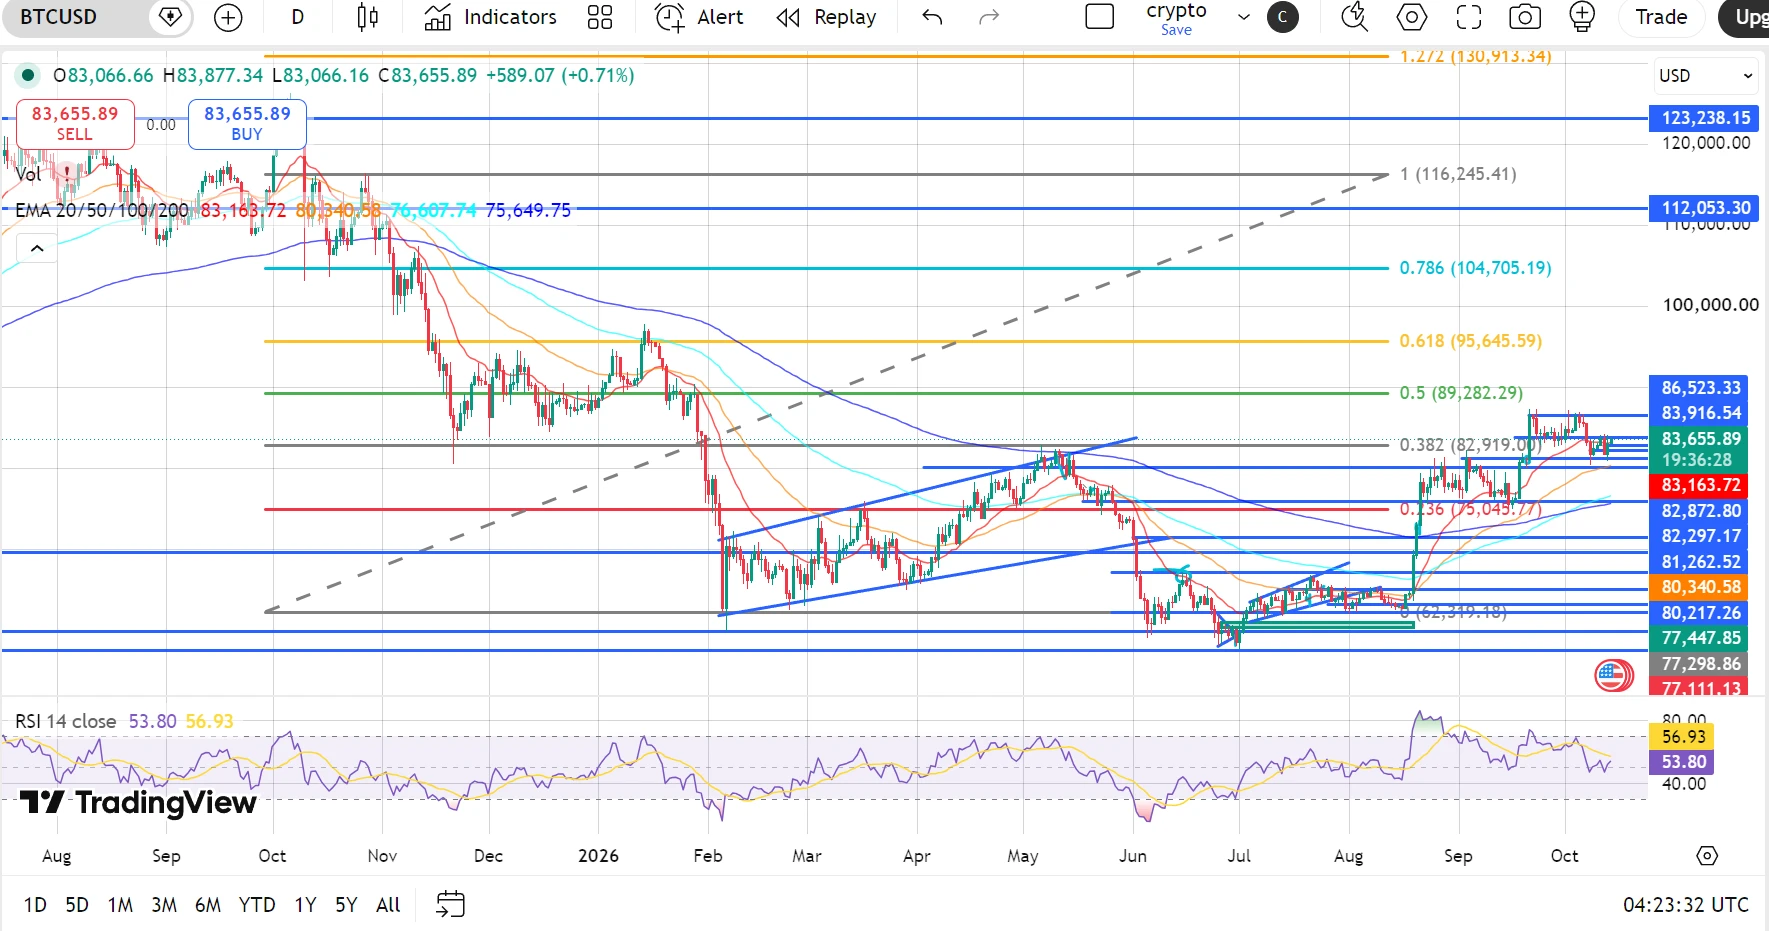Expand the crypto layout save dropdown arrow
The height and width of the screenshot is (931, 1769).
1243,17
